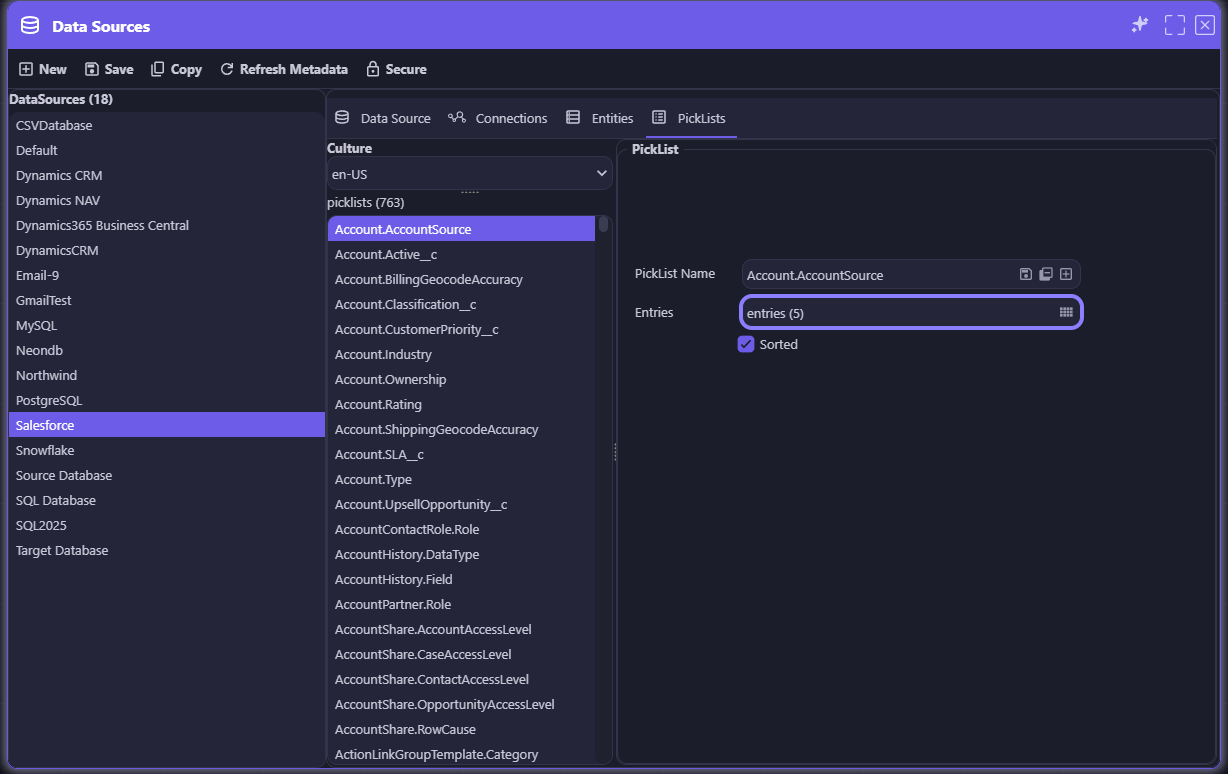The width and height of the screenshot is (1228, 774).
Task: Select MySQL data source
Action: pyautogui.click(x=166, y=325)
